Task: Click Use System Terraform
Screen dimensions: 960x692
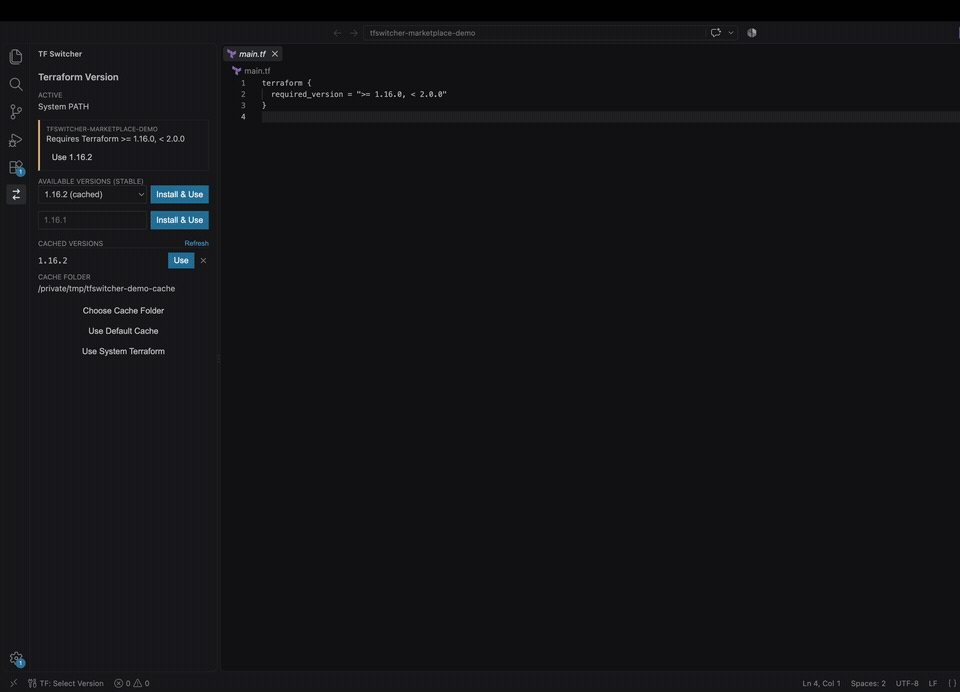Action: pos(123,351)
